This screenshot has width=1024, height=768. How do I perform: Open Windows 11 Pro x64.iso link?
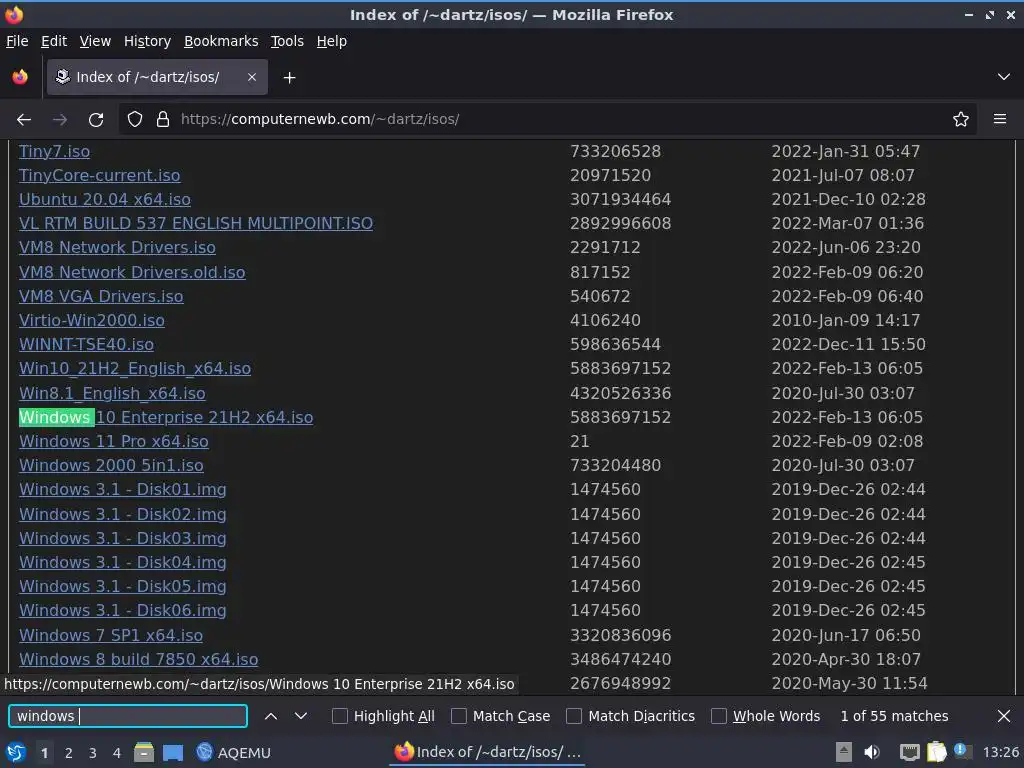click(x=114, y=442)
